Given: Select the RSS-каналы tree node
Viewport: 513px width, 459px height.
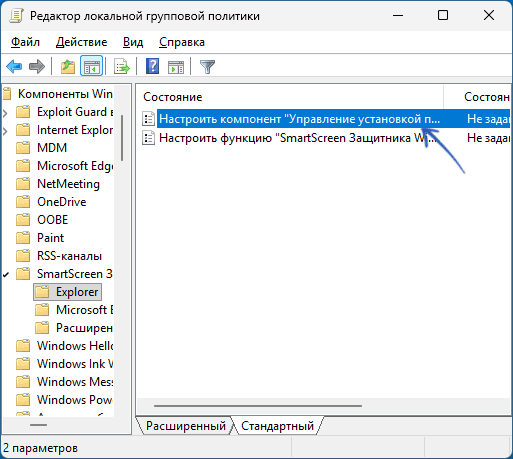Looking at the screenshot, I should [x=69, y=256].
